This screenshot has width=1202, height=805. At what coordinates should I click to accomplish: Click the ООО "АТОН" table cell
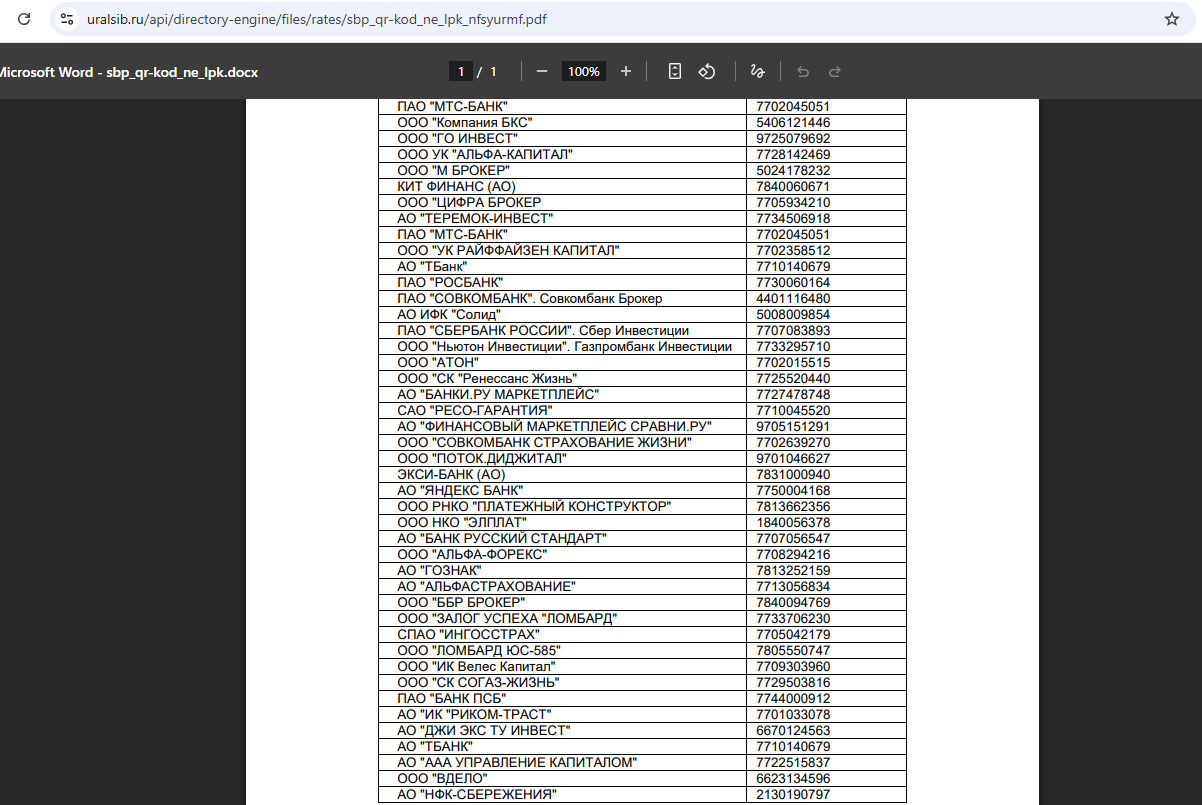coord(438,363)
